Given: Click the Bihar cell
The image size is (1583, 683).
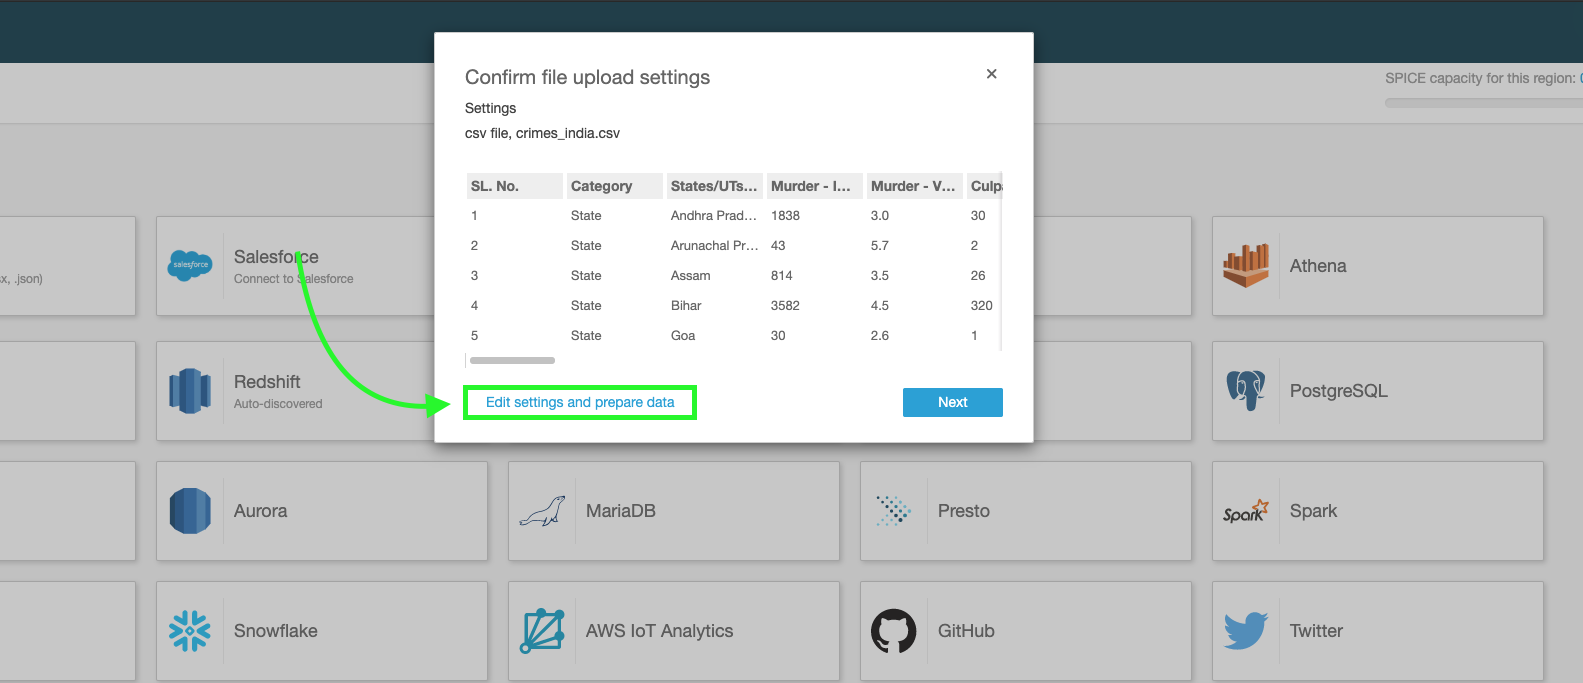Looking at the screenshot, I should [686, 306].
